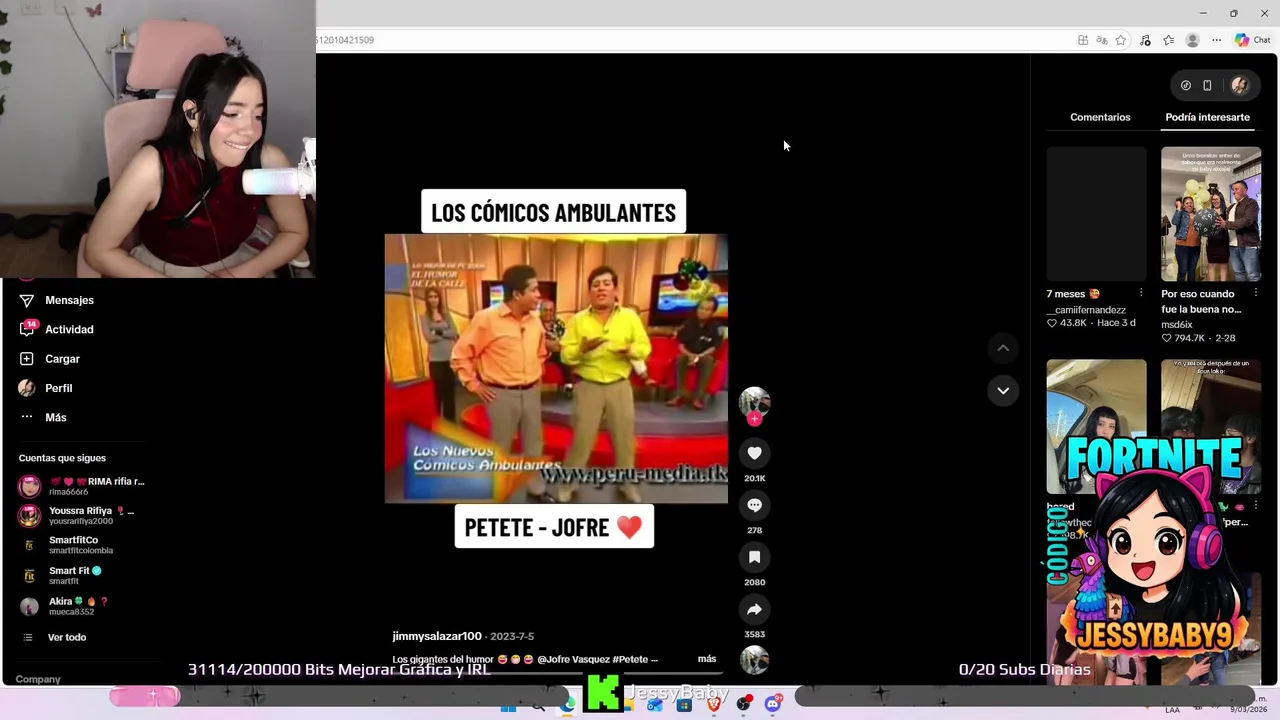Open Akira followed account
Screen dimensions: 1280x720
point(64,606)
